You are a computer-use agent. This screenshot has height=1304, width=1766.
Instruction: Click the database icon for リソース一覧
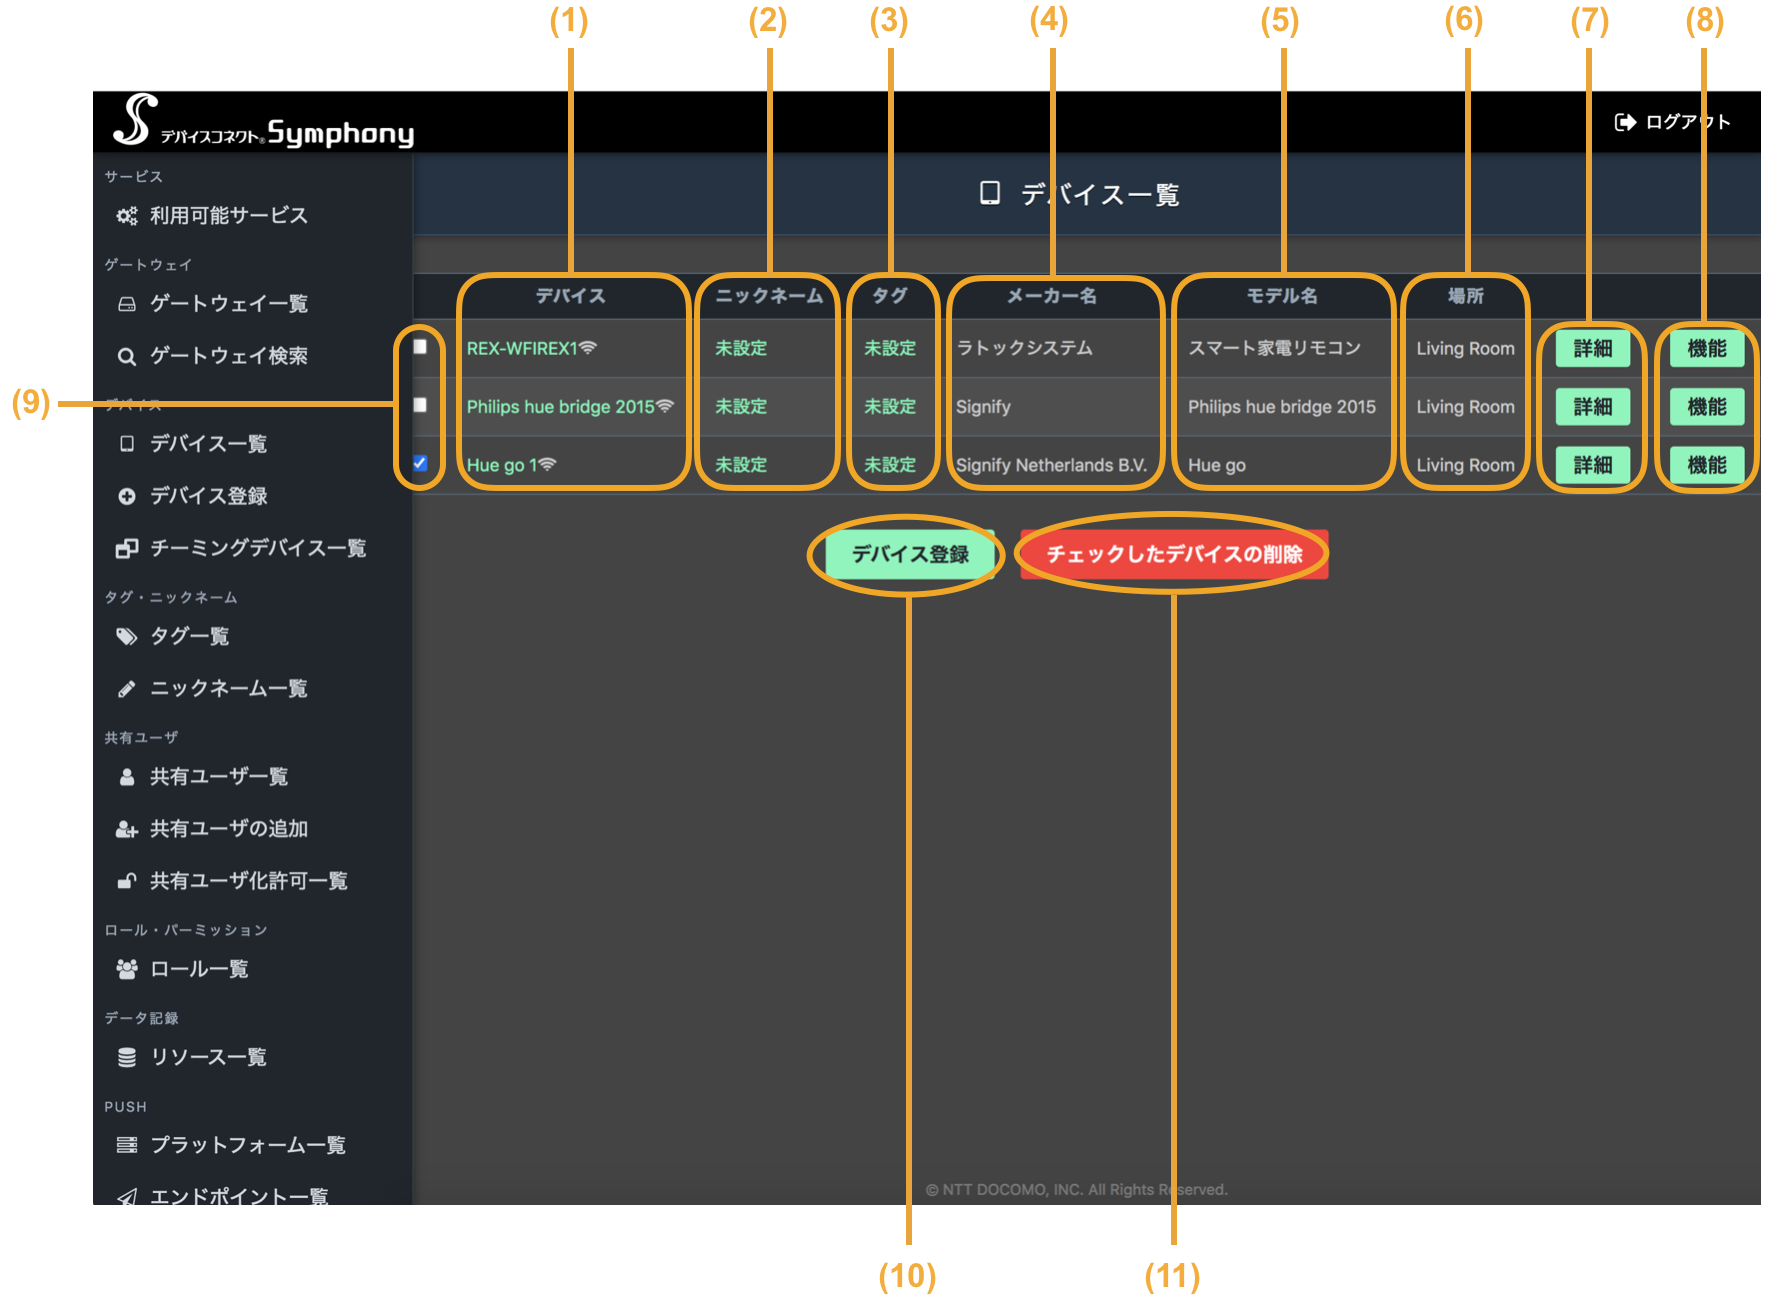tap(127, 1057)
